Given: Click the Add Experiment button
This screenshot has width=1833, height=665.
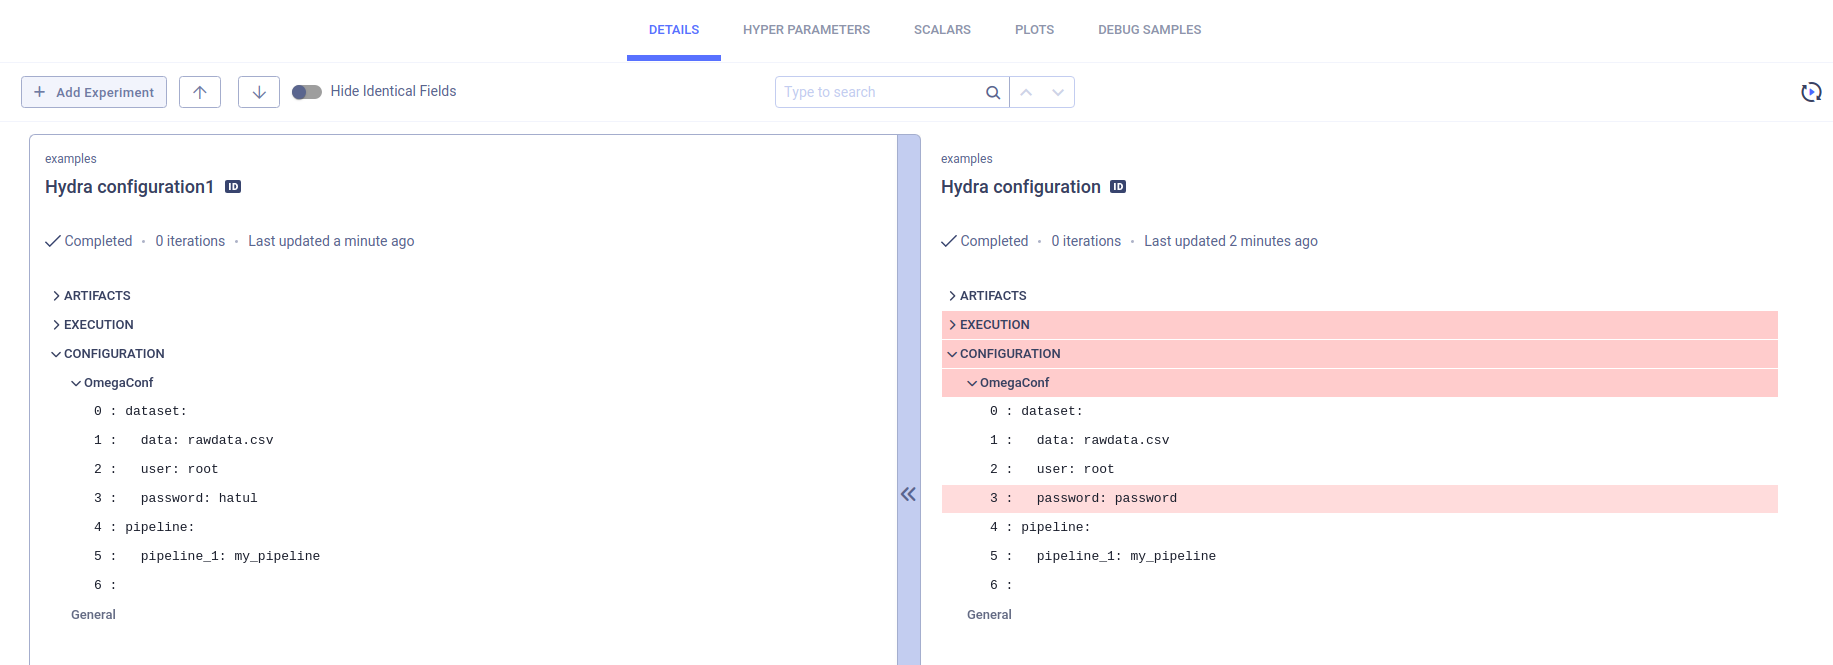Looking at the screenshot, I should 94,92.
